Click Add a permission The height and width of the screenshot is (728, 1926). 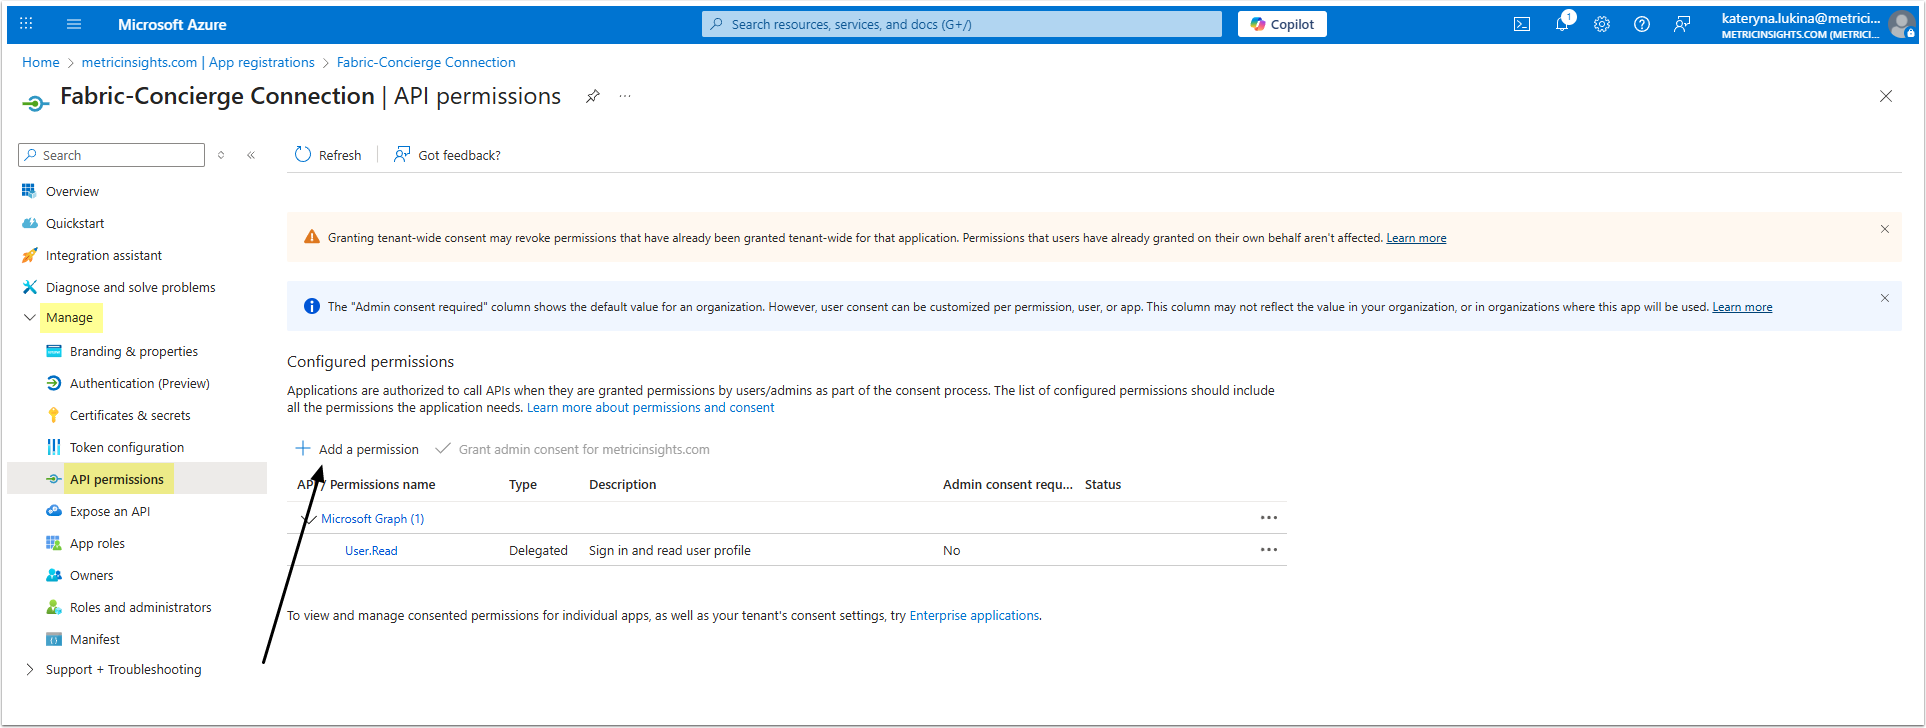(358, 449)
